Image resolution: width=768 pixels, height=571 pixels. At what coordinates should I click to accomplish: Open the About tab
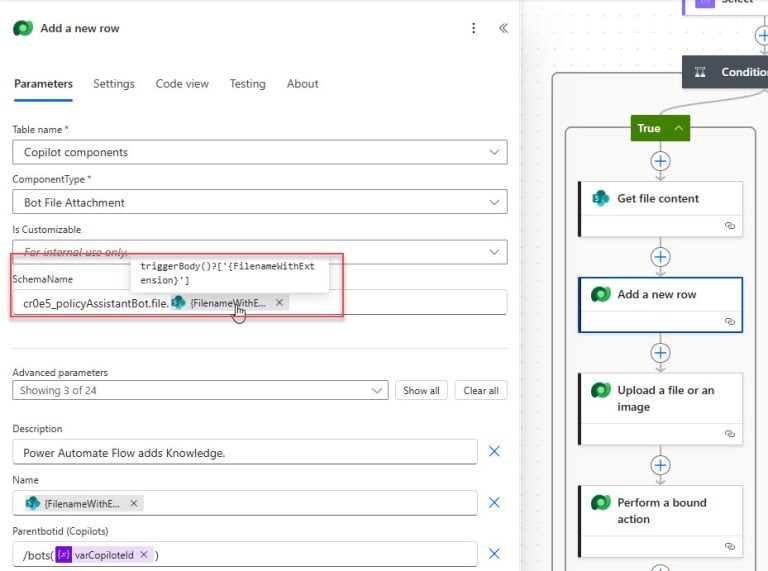[x=302, y=84]
